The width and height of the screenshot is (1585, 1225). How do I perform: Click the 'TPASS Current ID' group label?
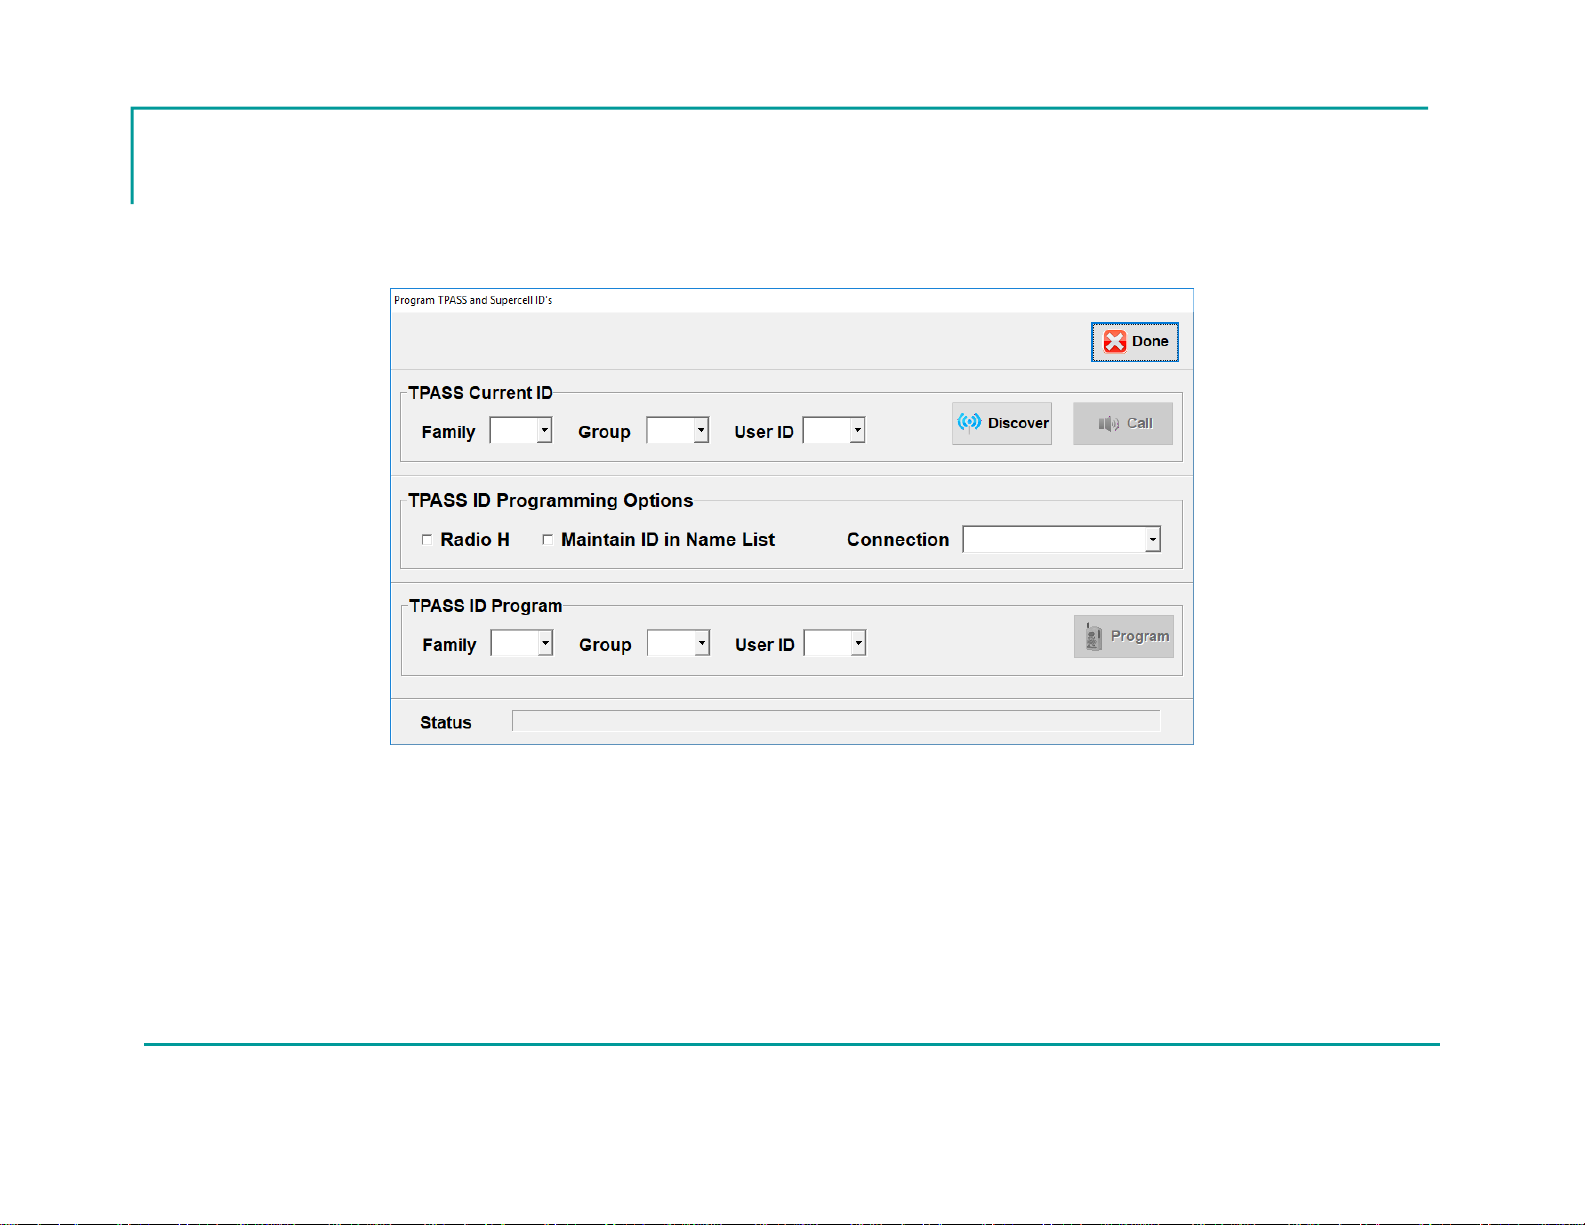480,393
